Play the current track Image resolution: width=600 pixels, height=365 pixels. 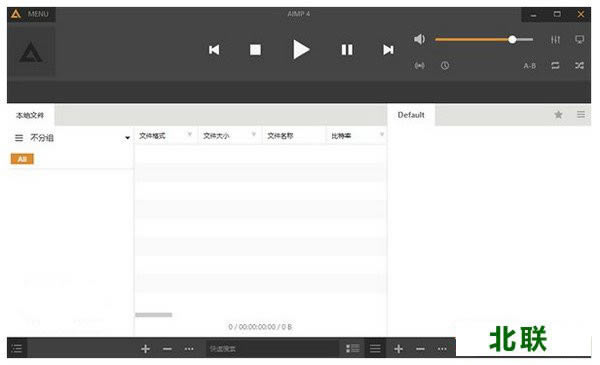tap(301, 50)
